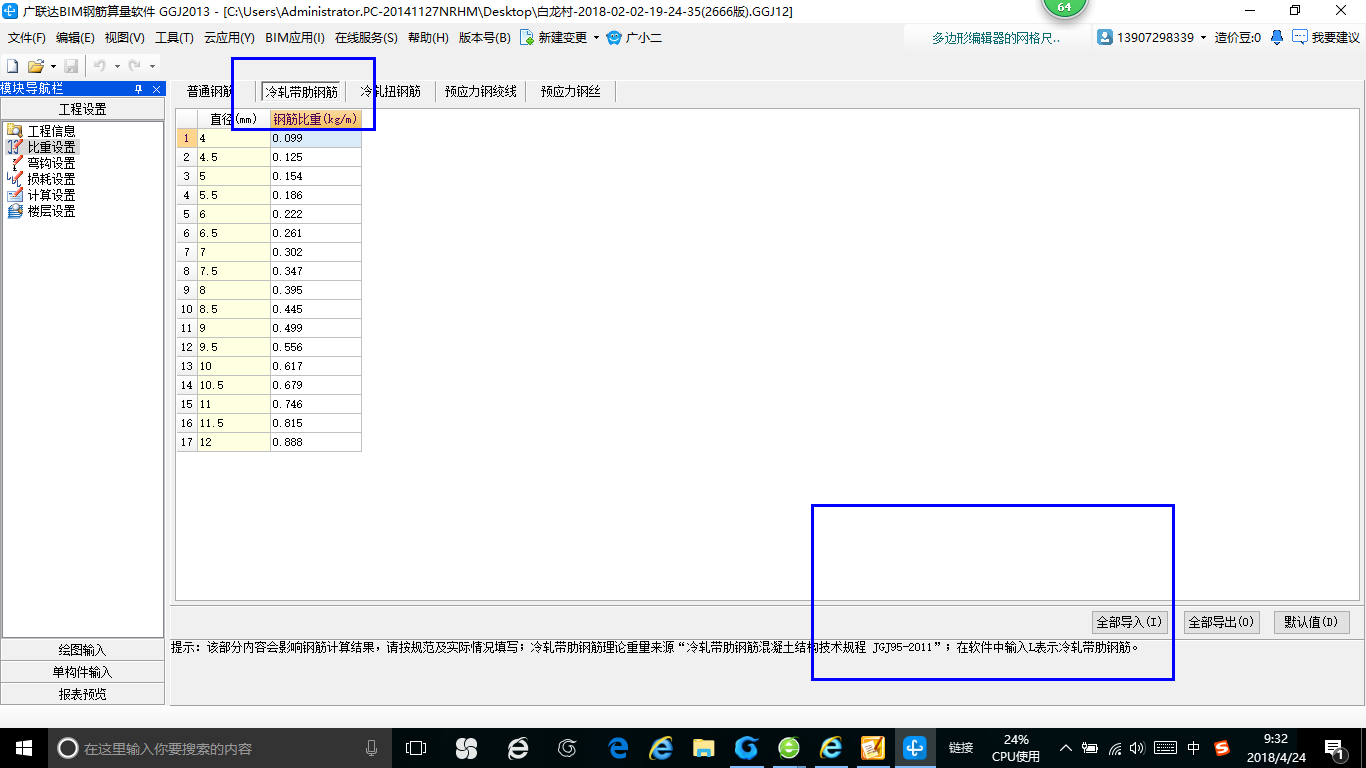The height and width of the screenshot is (768, 1366).
Task: Open the green 360 browser taskbar icon
Action: click(789, 748)
